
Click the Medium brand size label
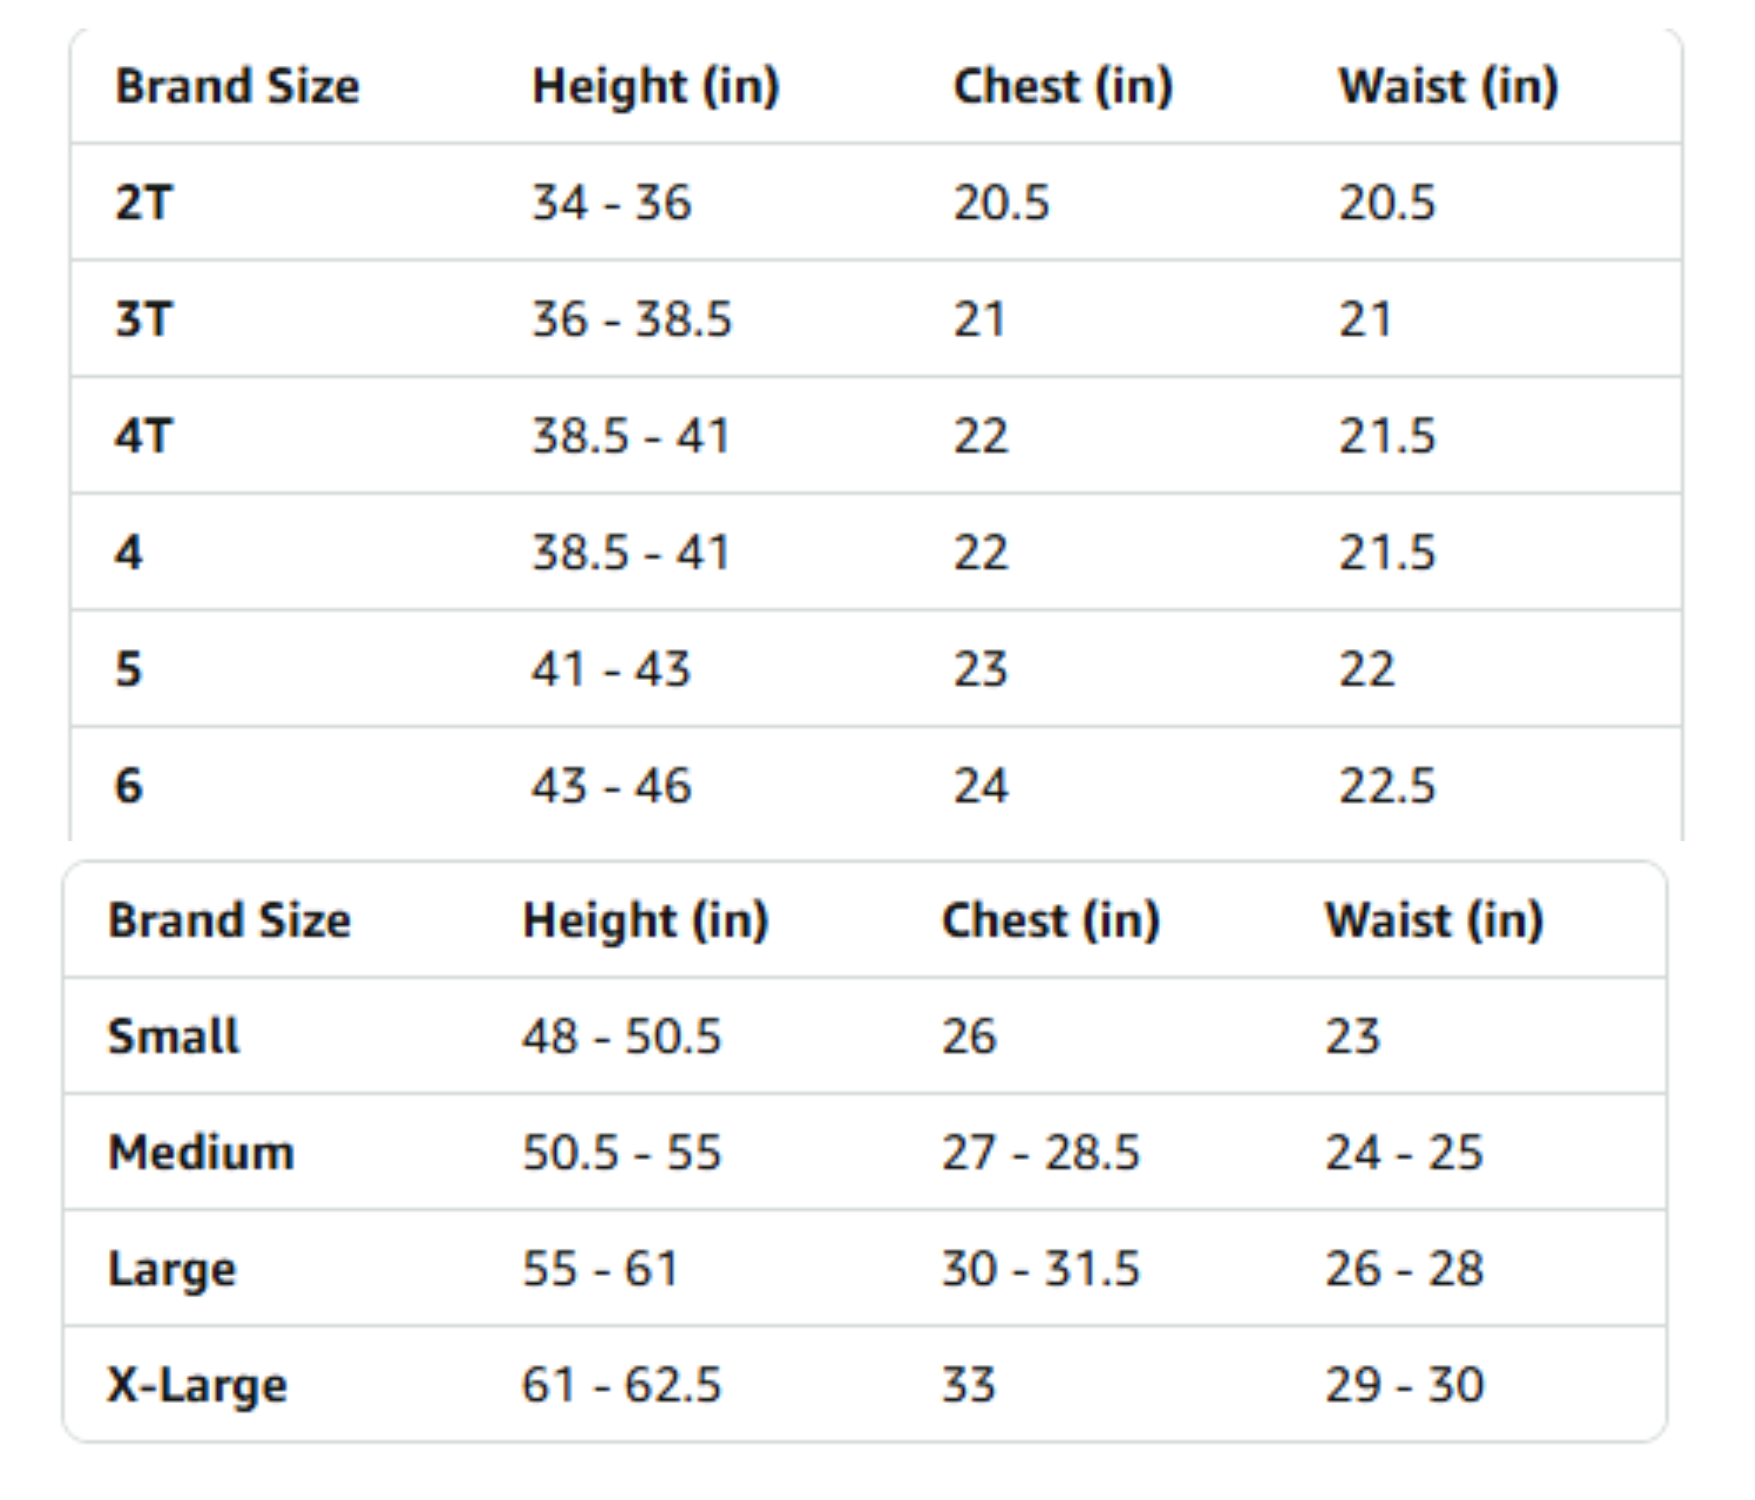point(201,1152)
